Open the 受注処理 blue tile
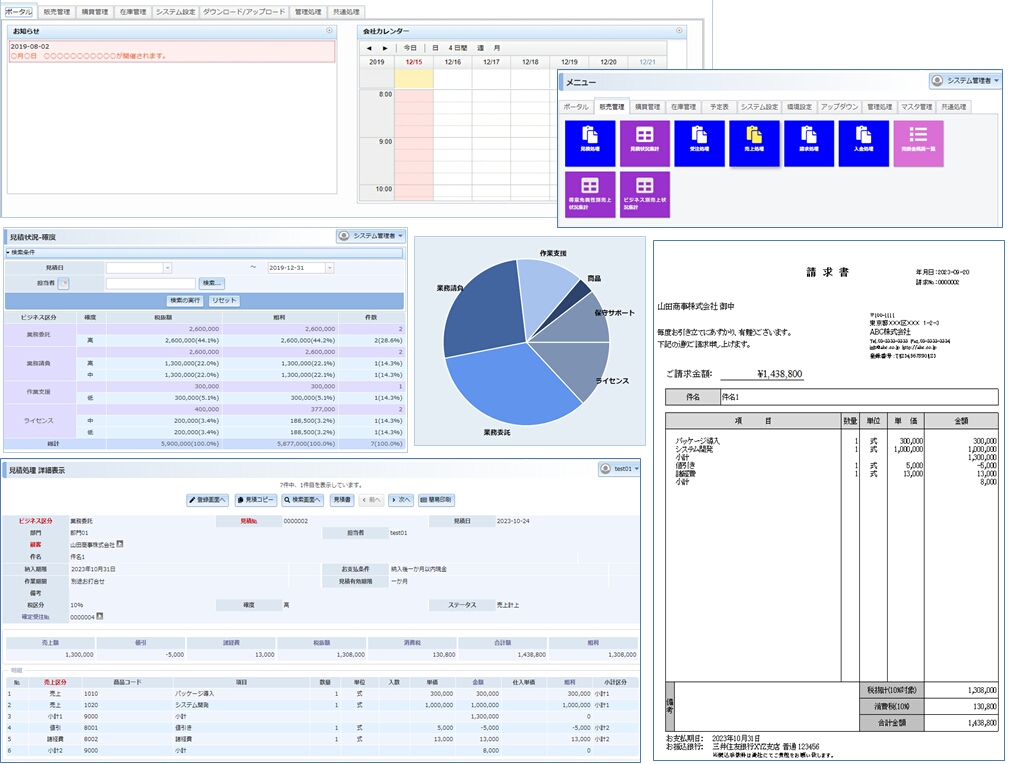Screen dimensions: 1012x764 pos(699,143)
